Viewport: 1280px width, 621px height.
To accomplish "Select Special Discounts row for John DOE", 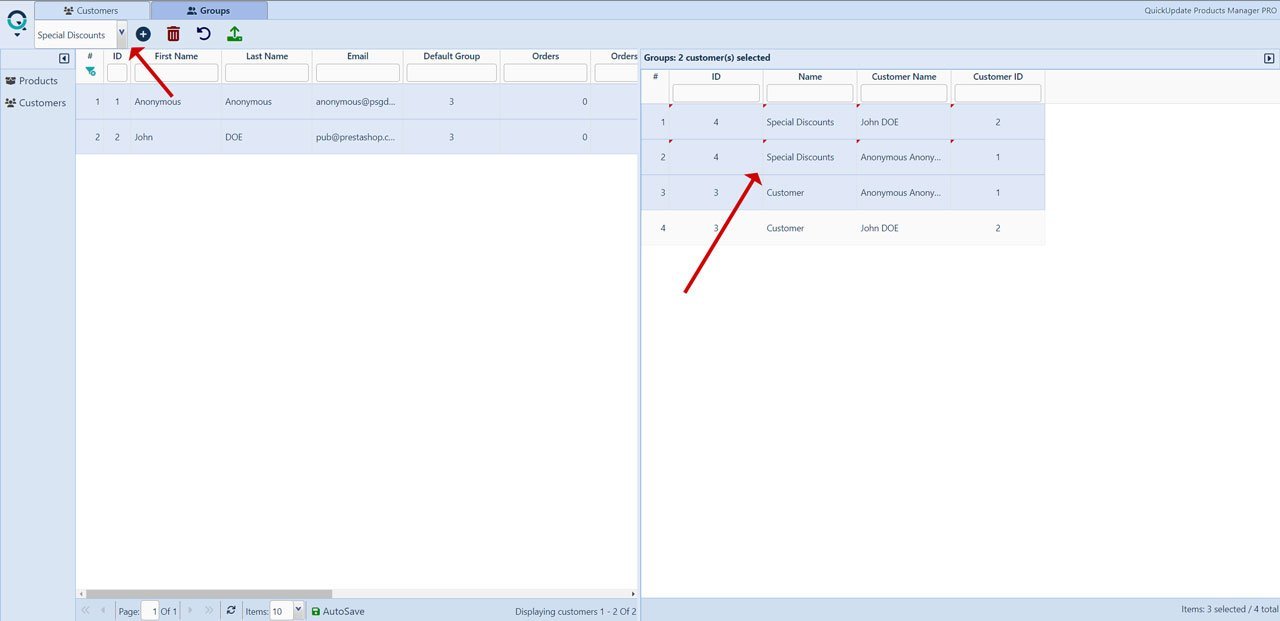I will point(843,122).
